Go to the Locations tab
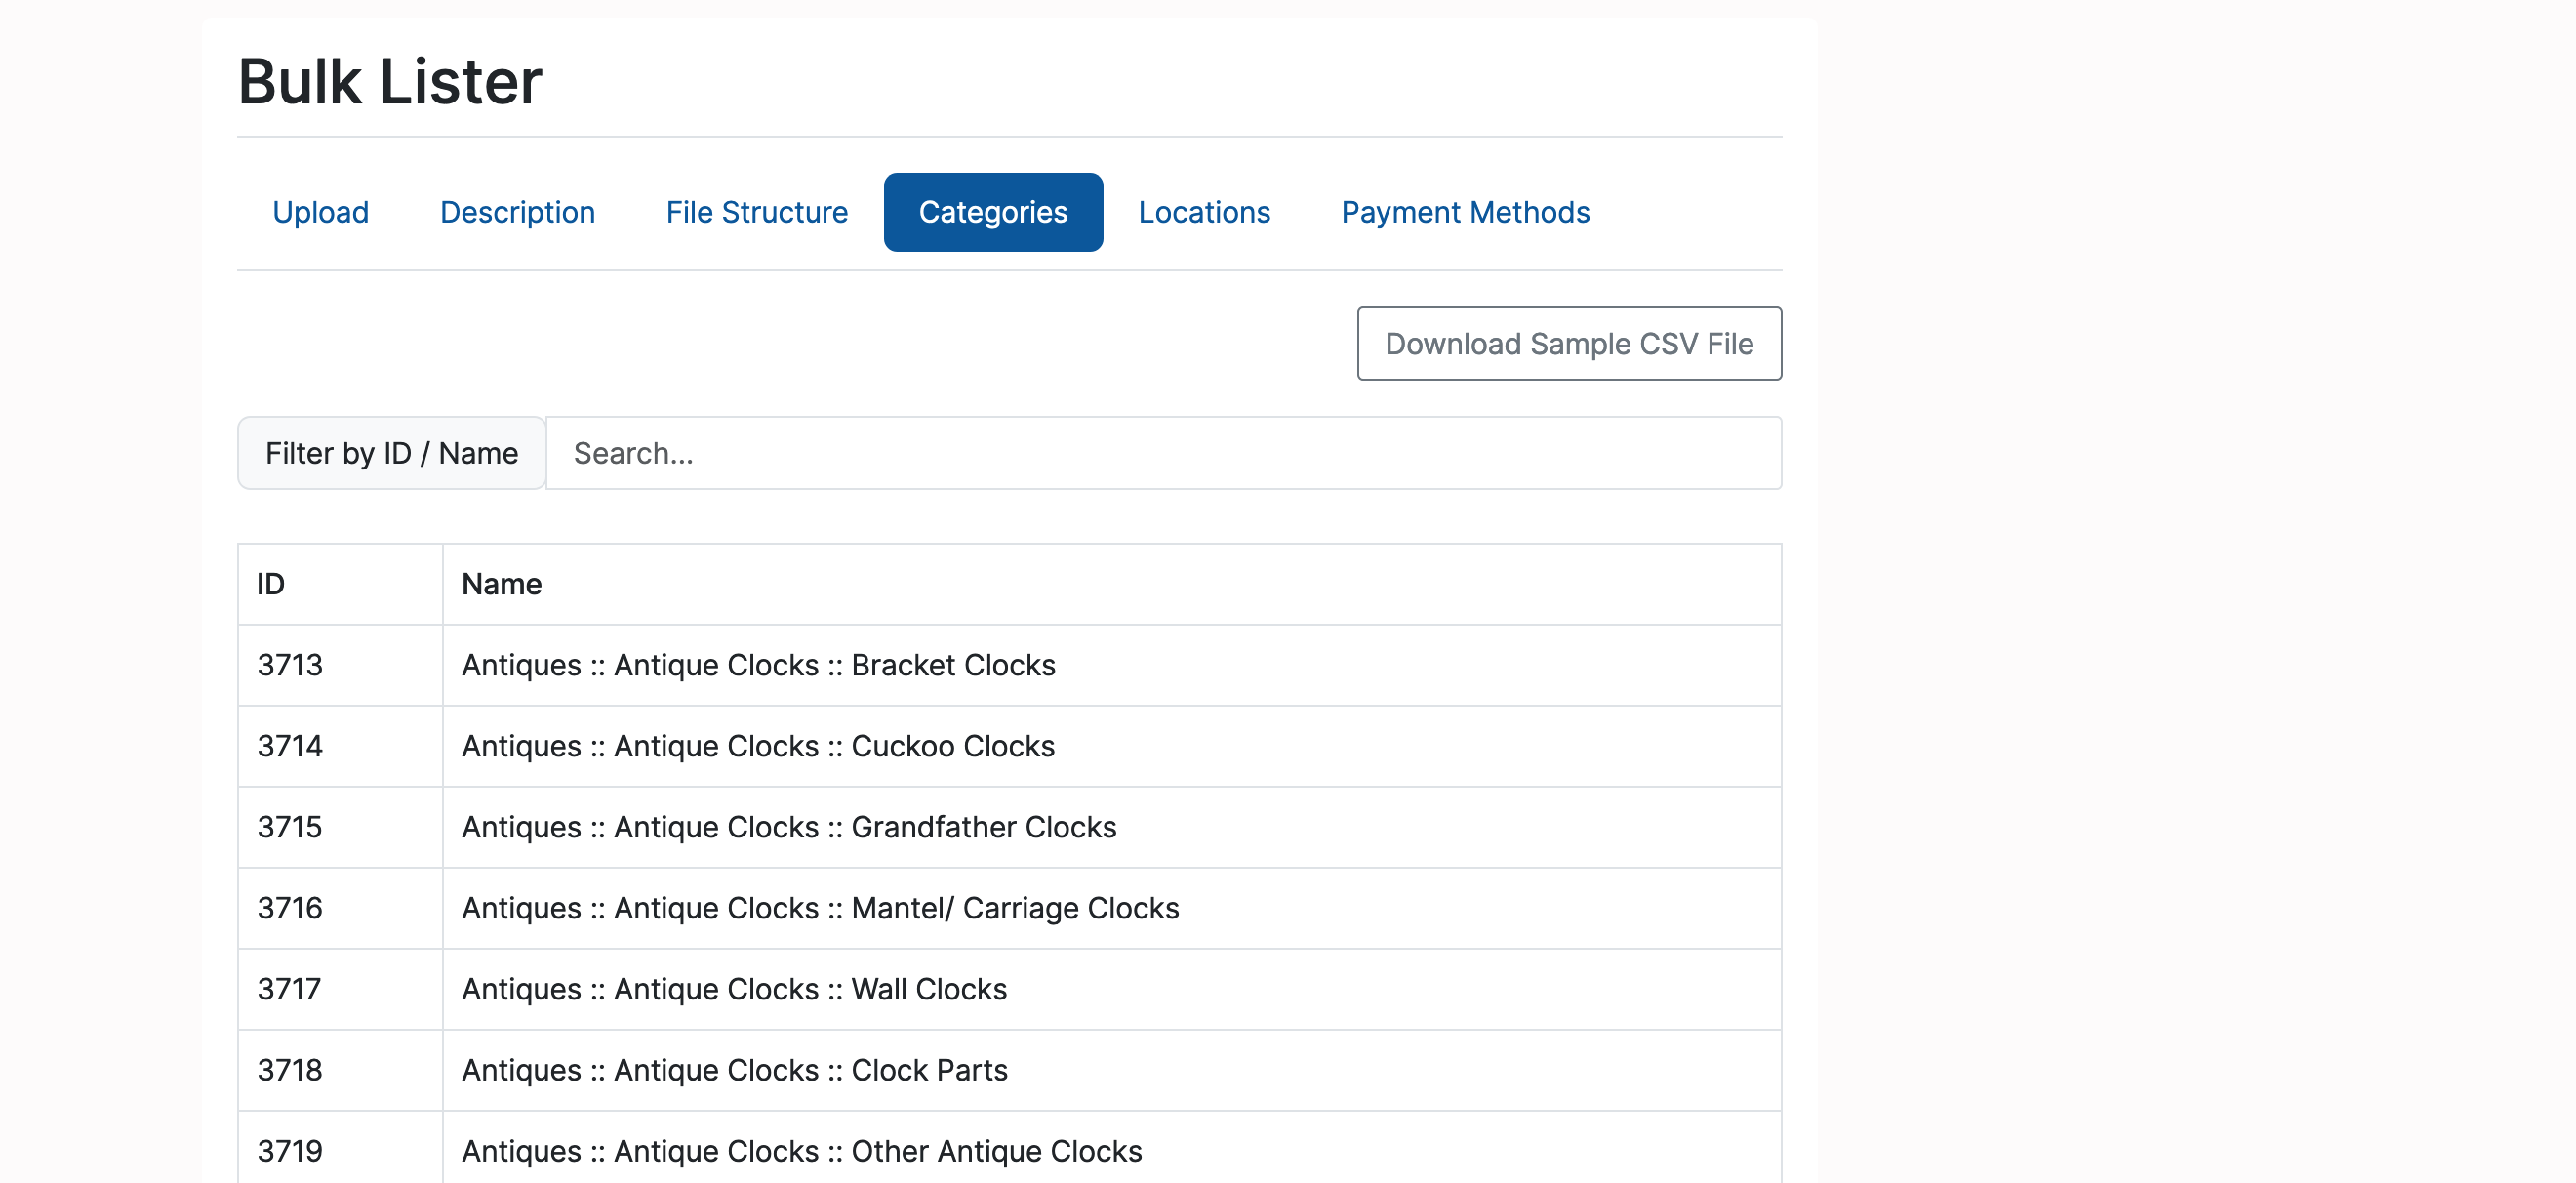 [x=1203, y=212]
